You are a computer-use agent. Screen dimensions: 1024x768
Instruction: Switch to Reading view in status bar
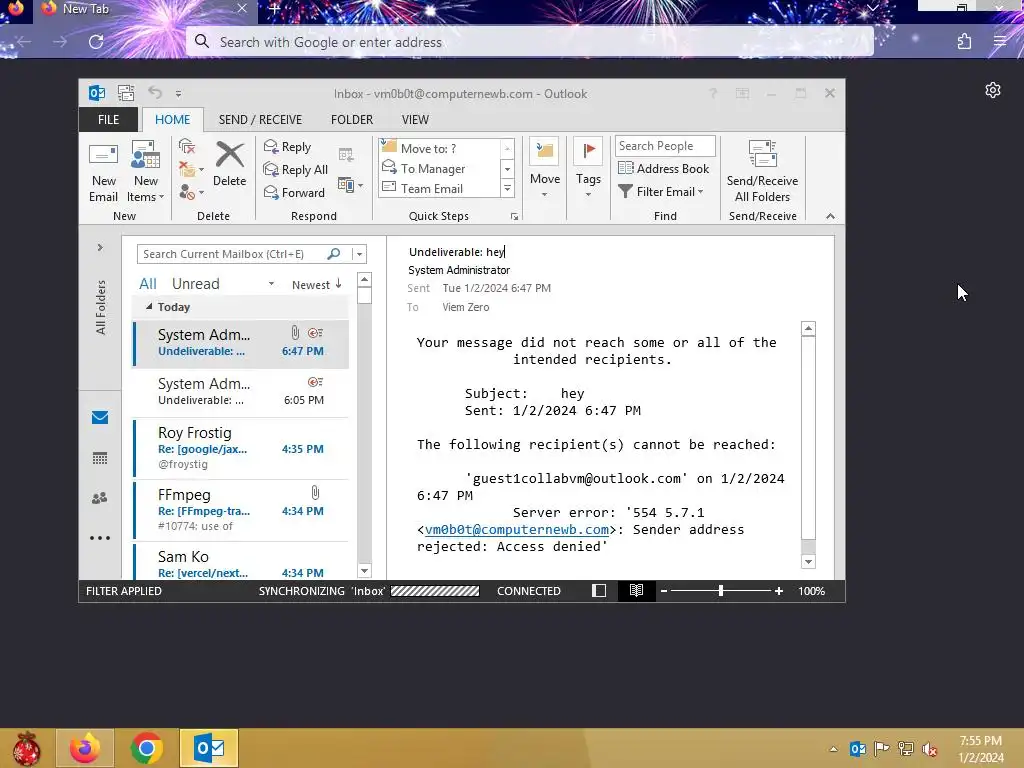click(x=636, y=591)
